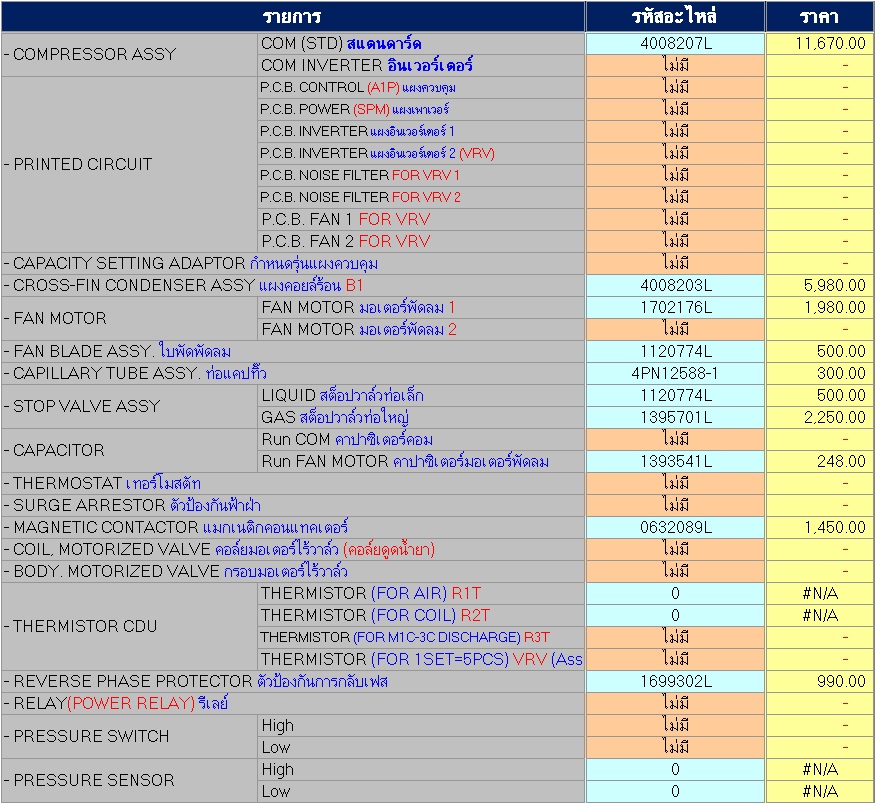Select COIL, MOTORIZED VALVE row
This screenshot has width=875, height=803.
pos(293,550)
